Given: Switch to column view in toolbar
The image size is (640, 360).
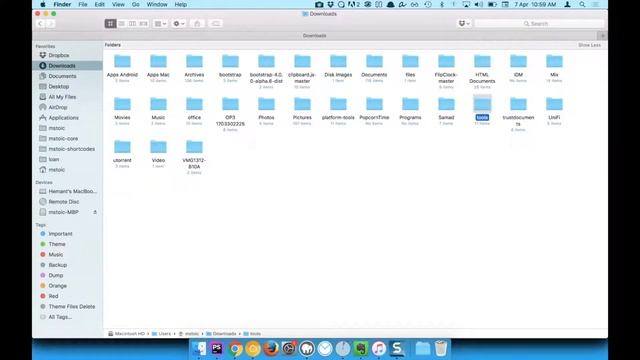Looking at the screenshot, I should (x=132, y=24).
